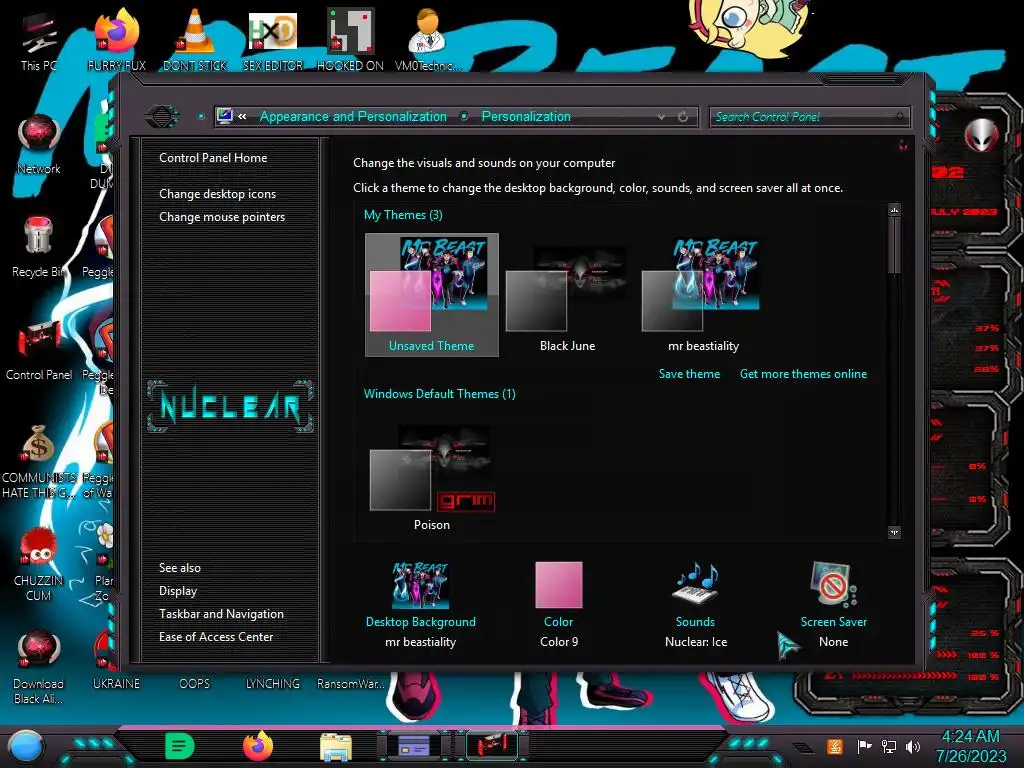
Task: Open the HOOKED ON desktop shortcut
Action: (x=351, y=39)
